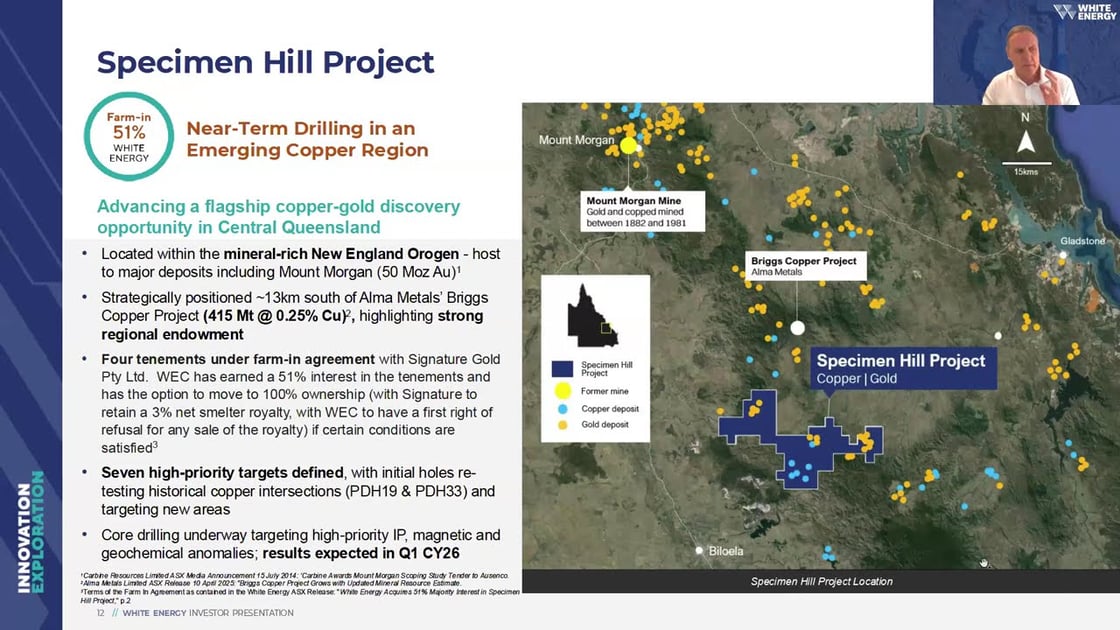Click the speaker's webcam video thumbnail
The image size is (1120, 630).
[1026, 53]
